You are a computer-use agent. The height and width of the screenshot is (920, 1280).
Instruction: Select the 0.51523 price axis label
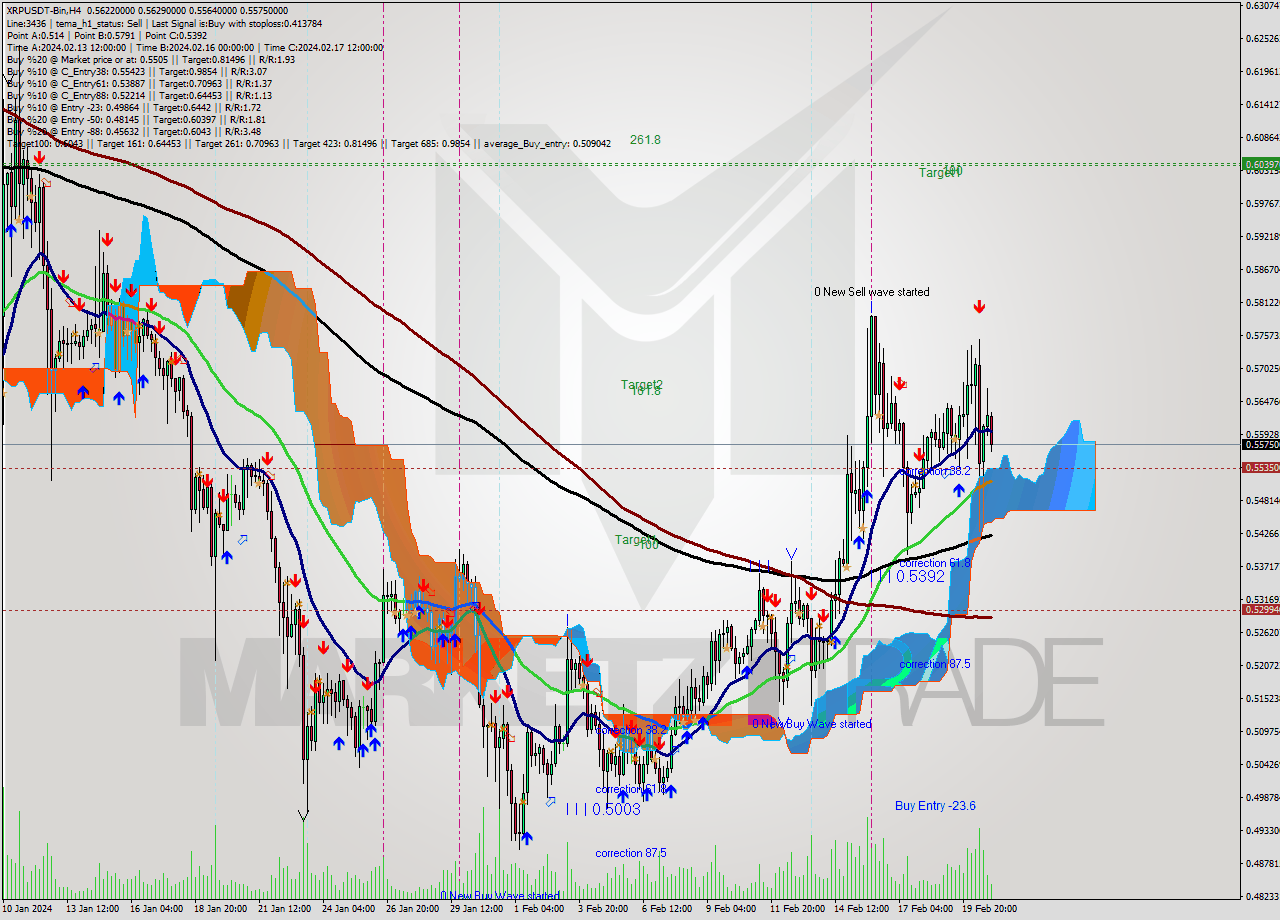[x=1261, y=699]
